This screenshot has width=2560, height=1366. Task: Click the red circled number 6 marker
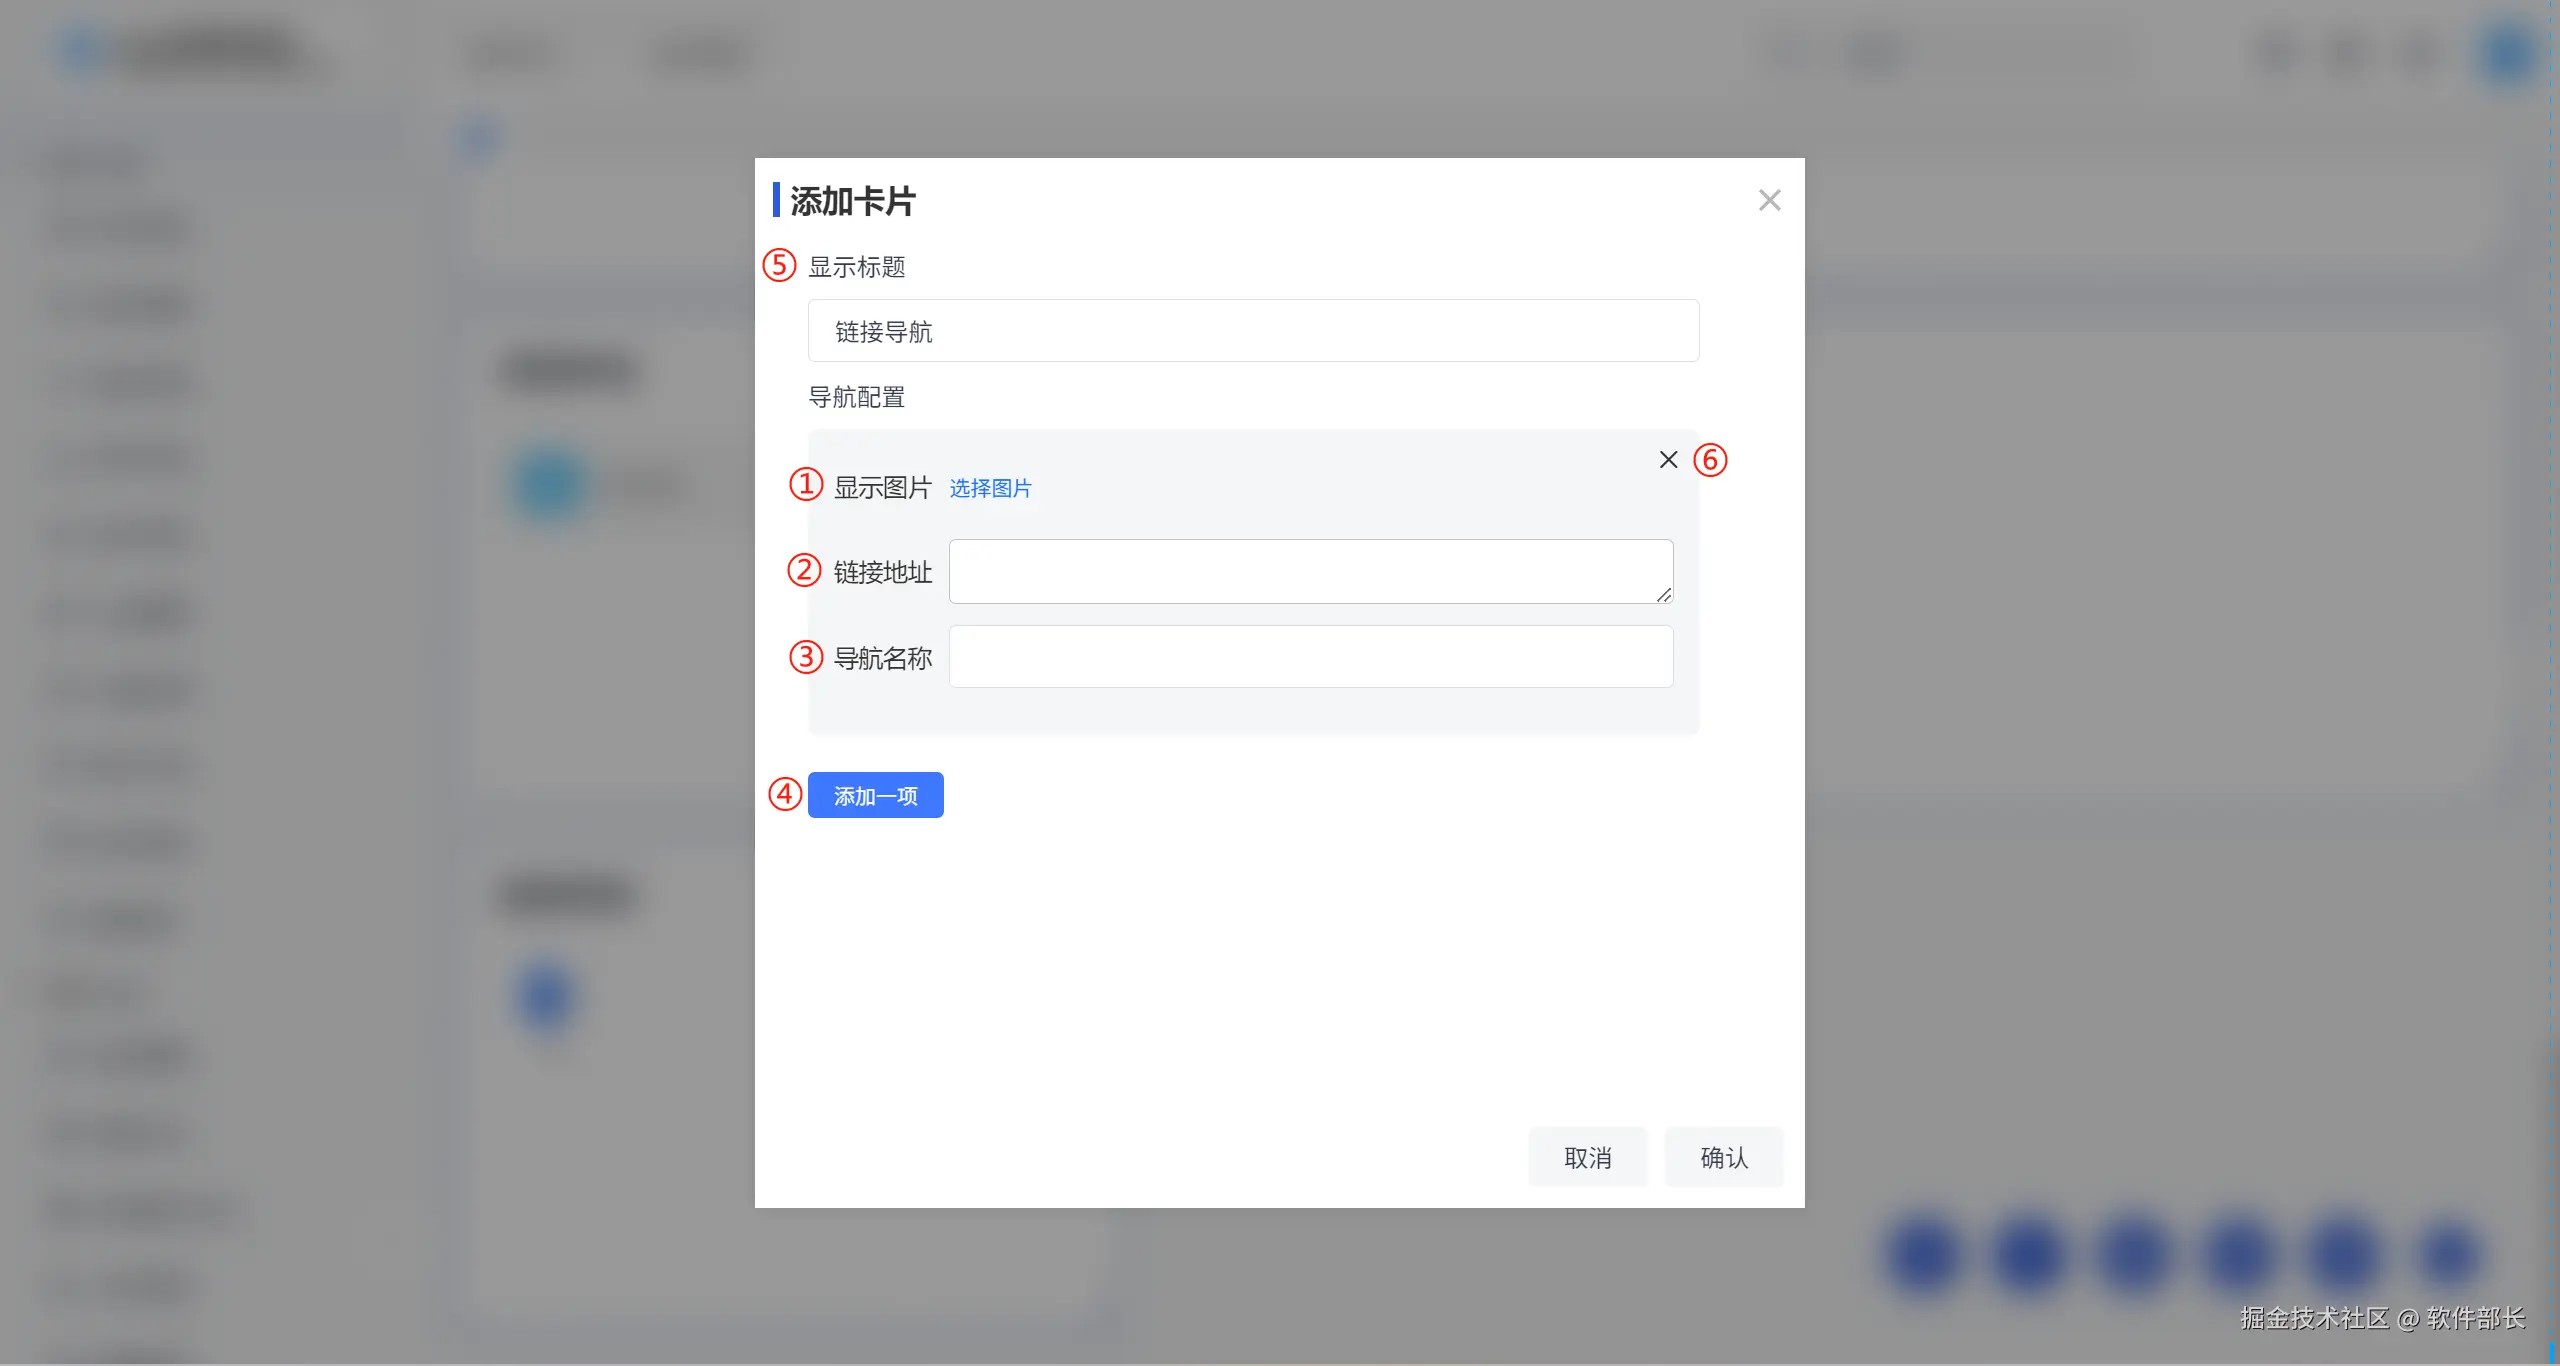pyautogui.click(x=1710, y=460)
